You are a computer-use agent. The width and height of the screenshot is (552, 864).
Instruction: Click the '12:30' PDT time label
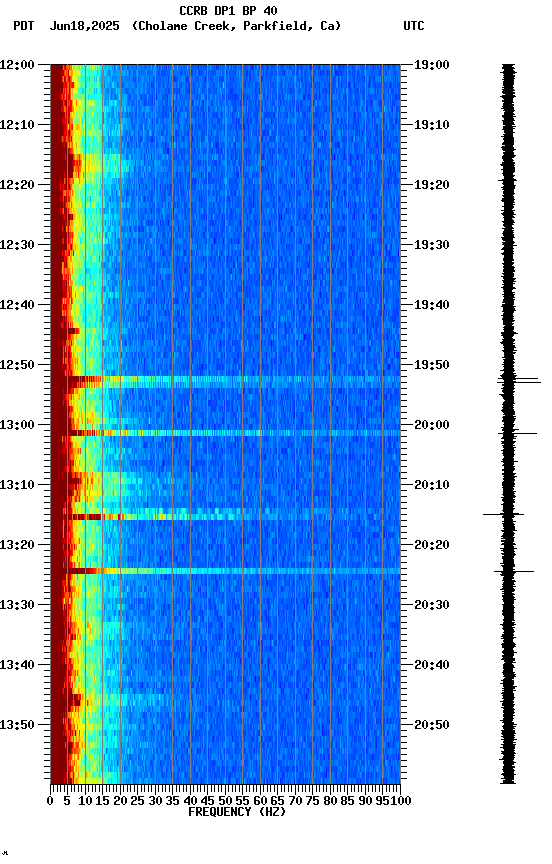(x=17, y=245)
